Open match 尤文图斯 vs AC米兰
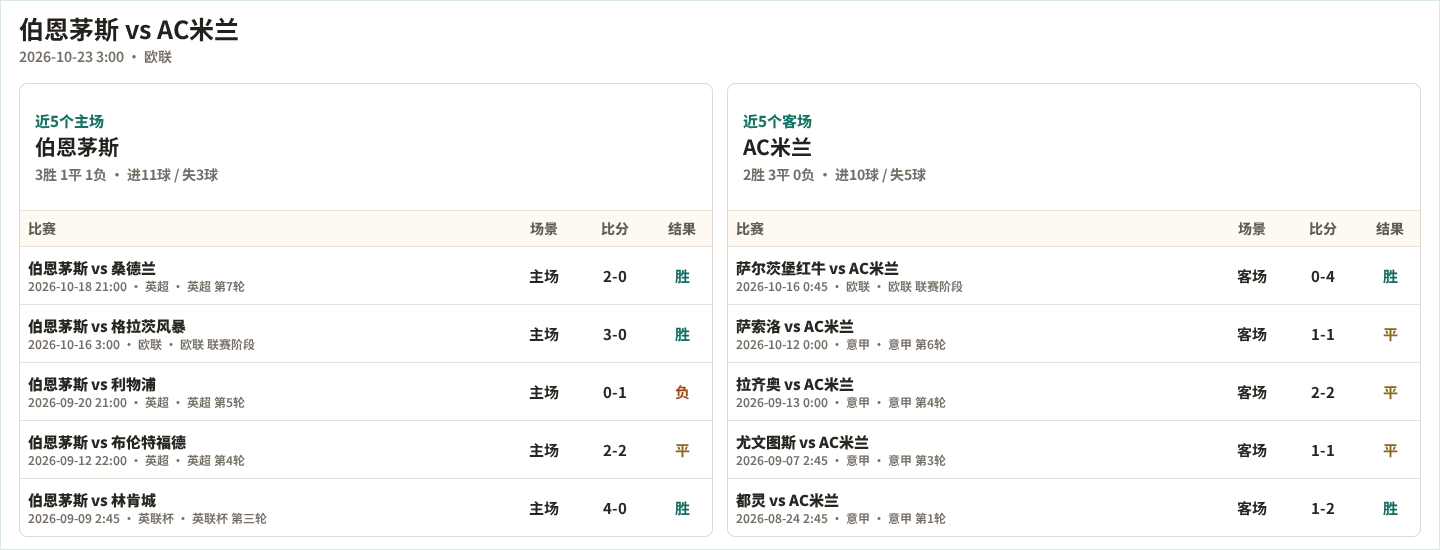The height and width of the screenshot is (550, 1440). click(802, 442)
